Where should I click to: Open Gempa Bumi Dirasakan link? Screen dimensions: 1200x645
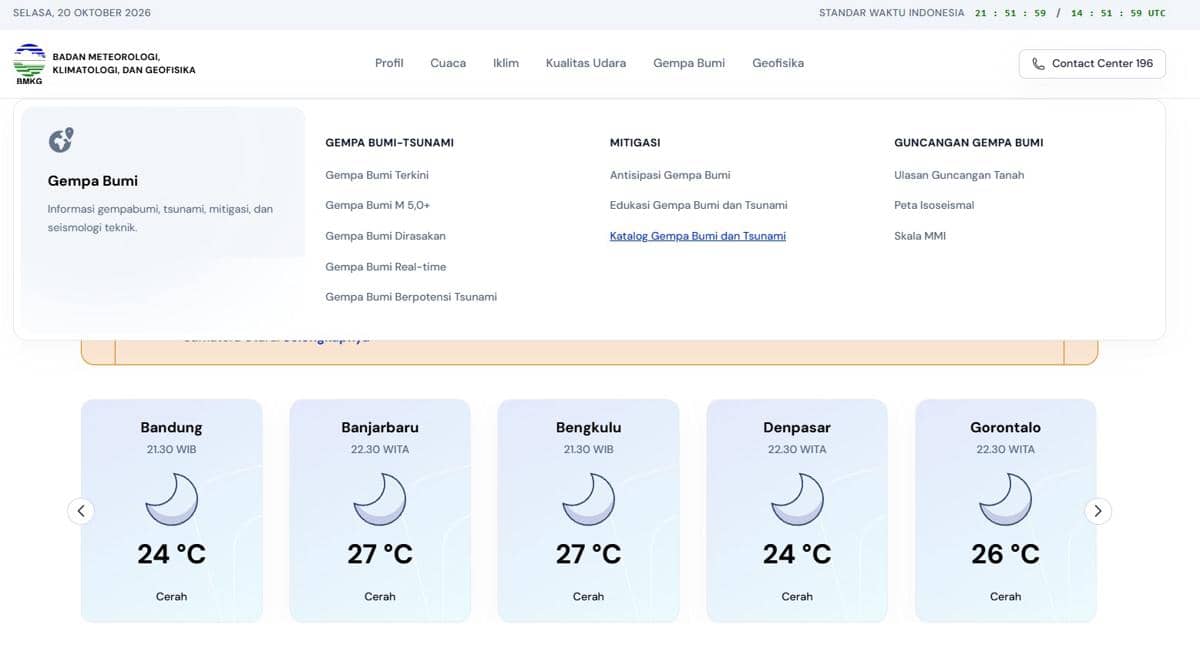point(386,236)
